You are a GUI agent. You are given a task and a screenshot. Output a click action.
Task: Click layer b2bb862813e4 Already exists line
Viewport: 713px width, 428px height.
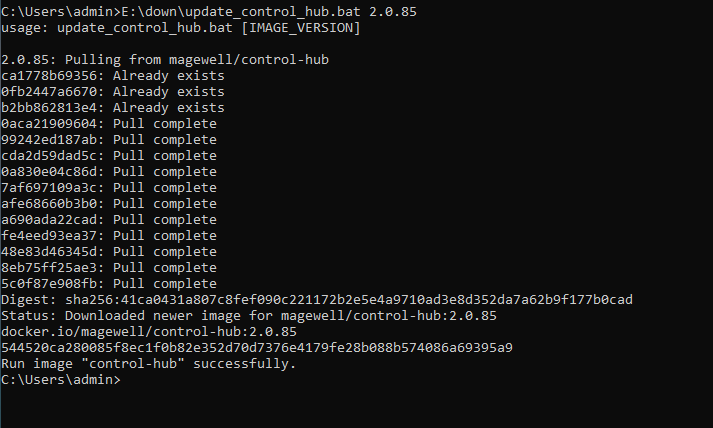113,108
